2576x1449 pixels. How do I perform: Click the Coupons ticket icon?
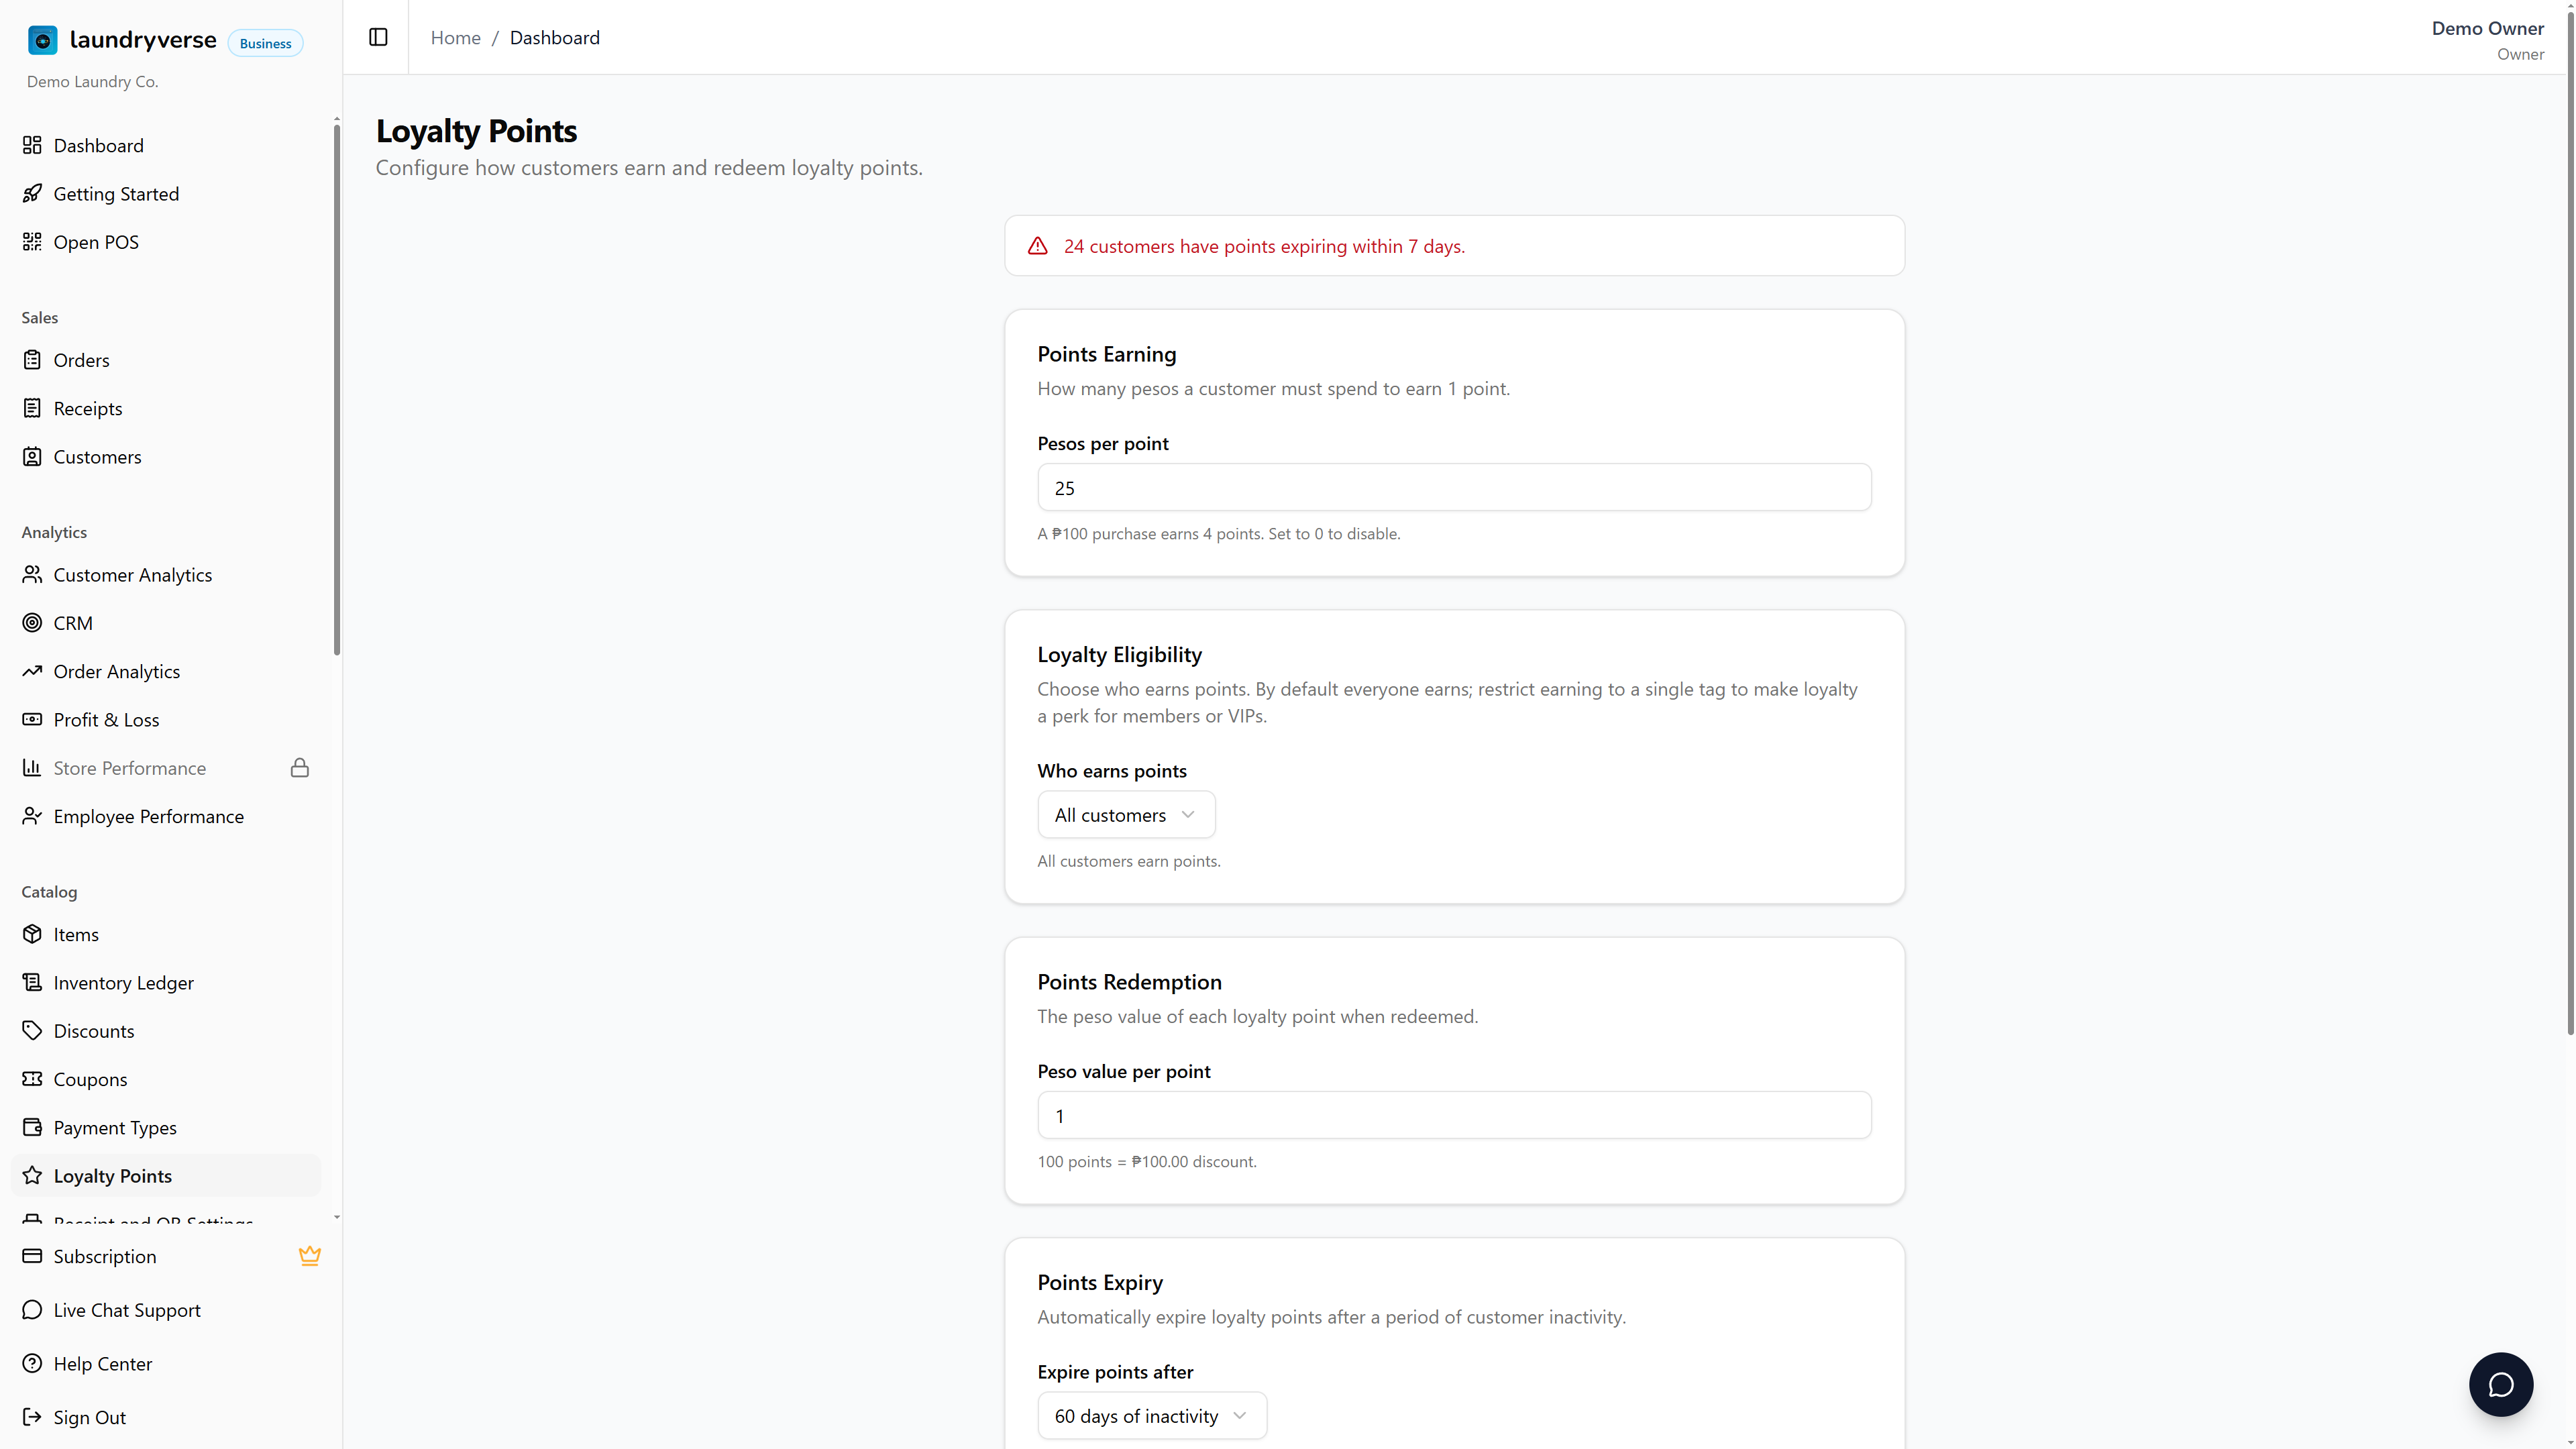click(32, 1078)
